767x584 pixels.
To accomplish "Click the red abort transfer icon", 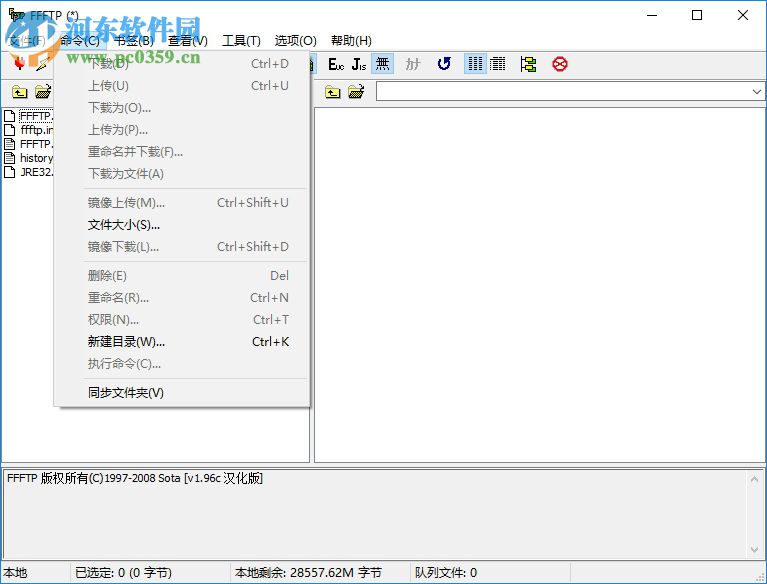I will [x=560, y=64].
